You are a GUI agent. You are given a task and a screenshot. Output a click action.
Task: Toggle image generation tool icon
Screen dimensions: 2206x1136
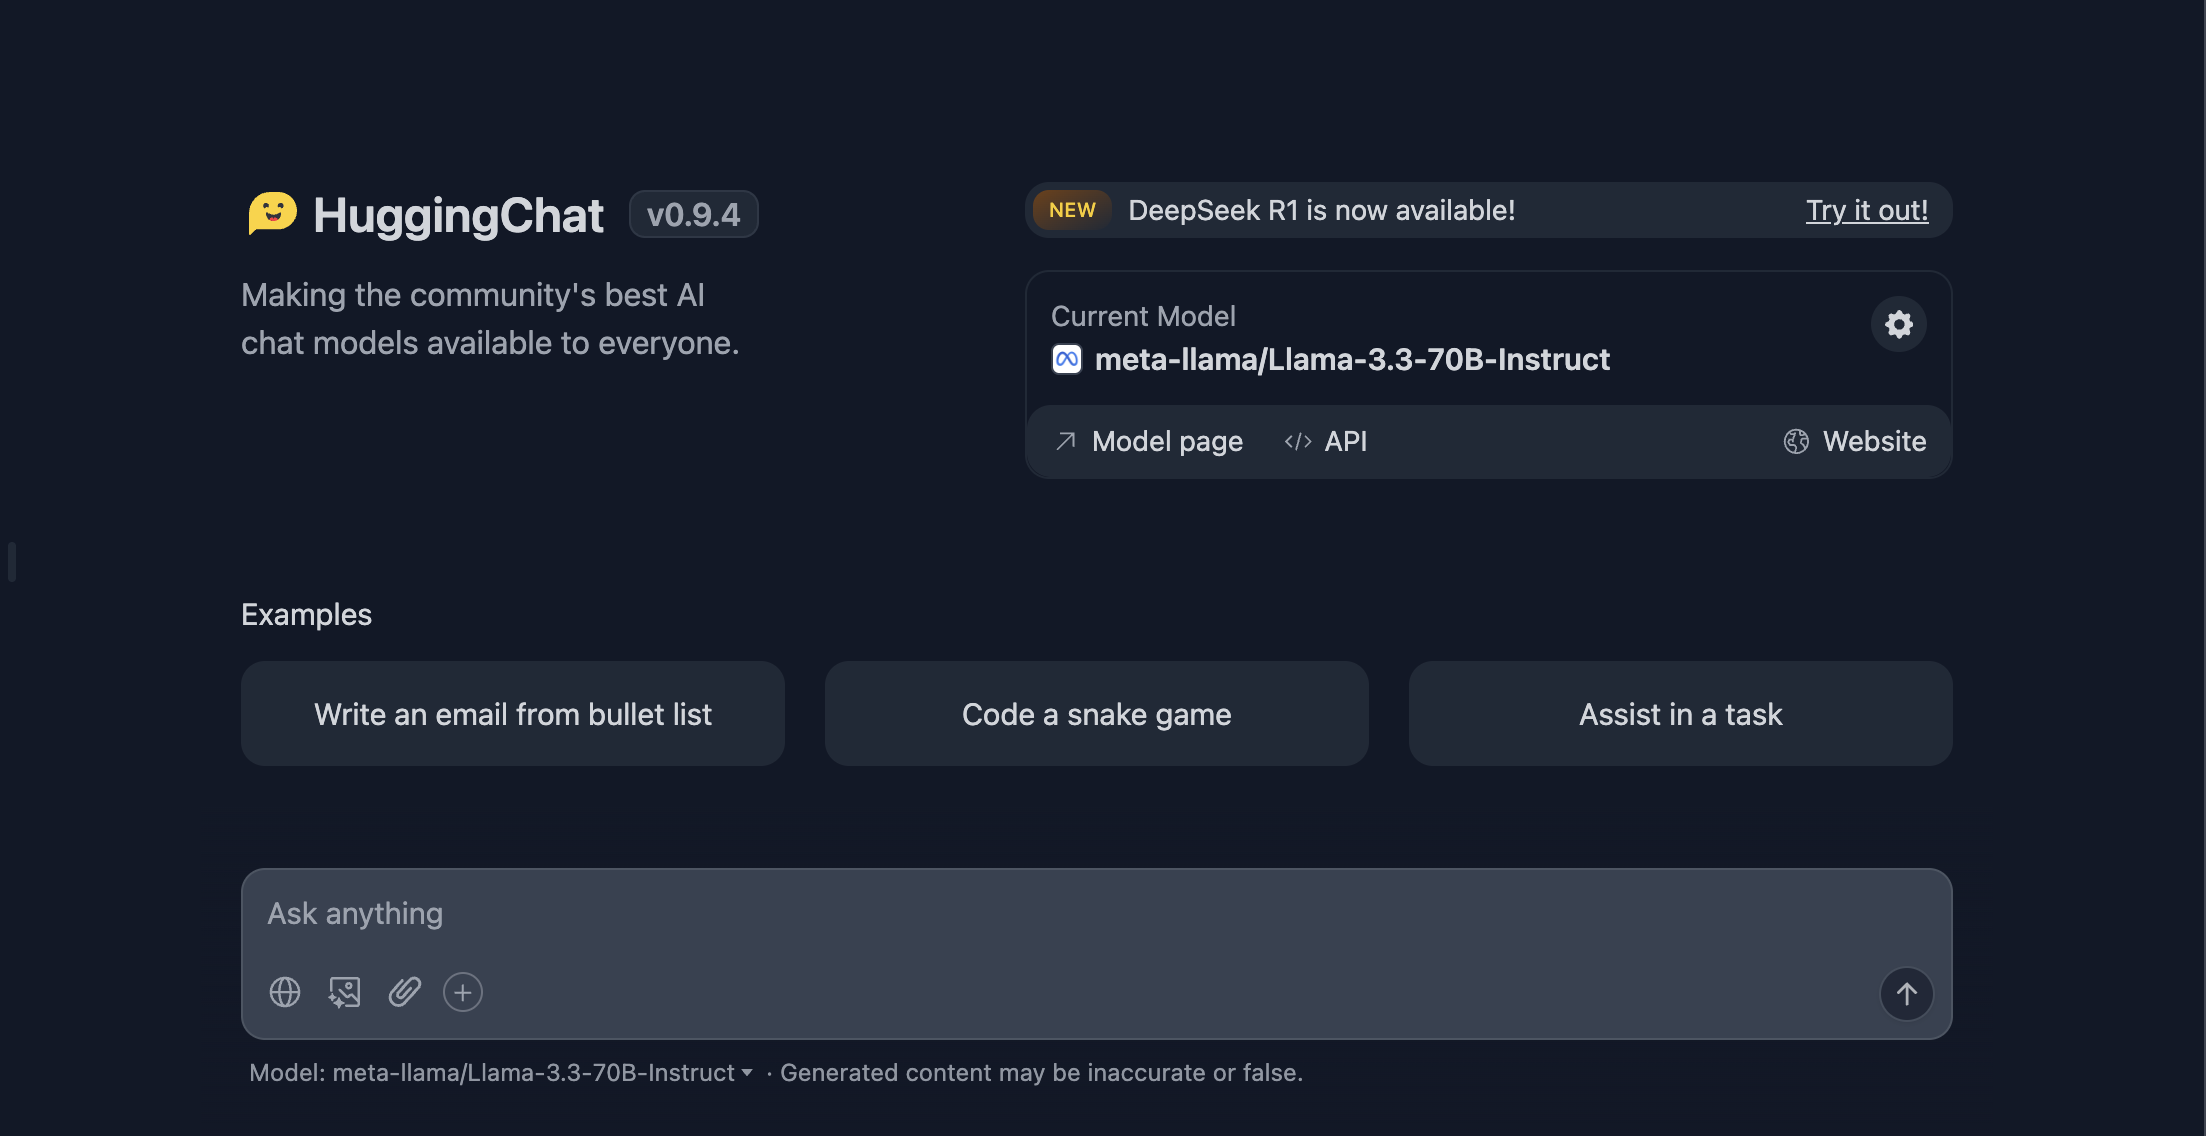pos(344,992)
